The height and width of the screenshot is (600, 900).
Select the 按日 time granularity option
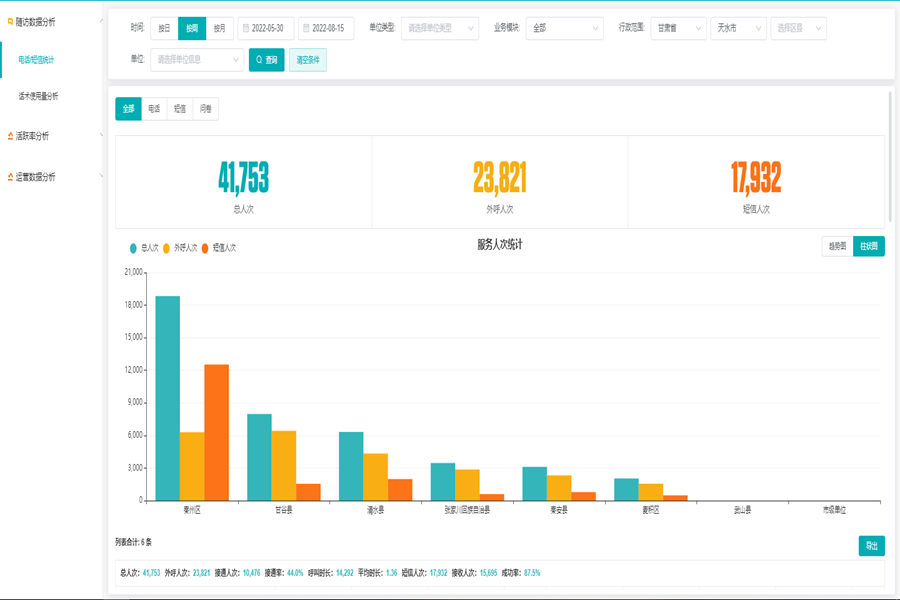coord(164,29)
